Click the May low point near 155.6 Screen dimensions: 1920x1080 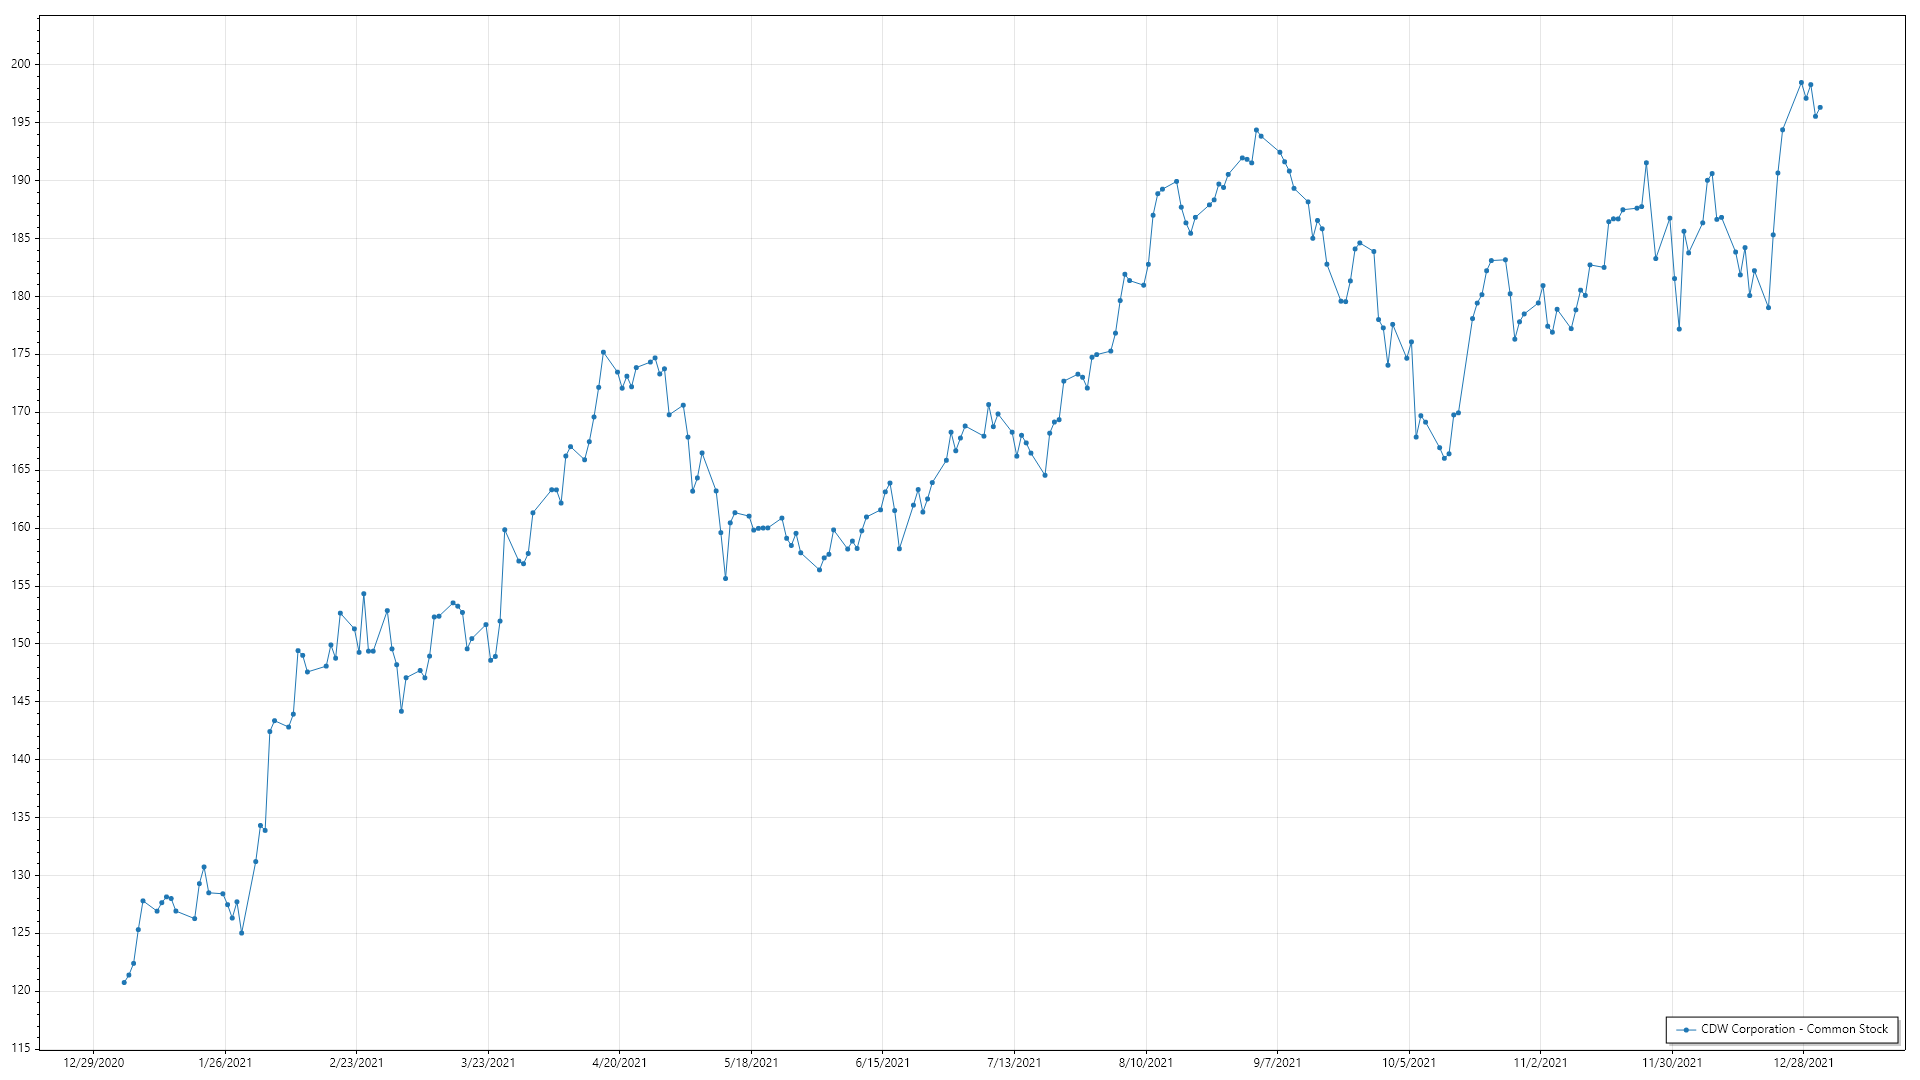[x=726, y=578]
